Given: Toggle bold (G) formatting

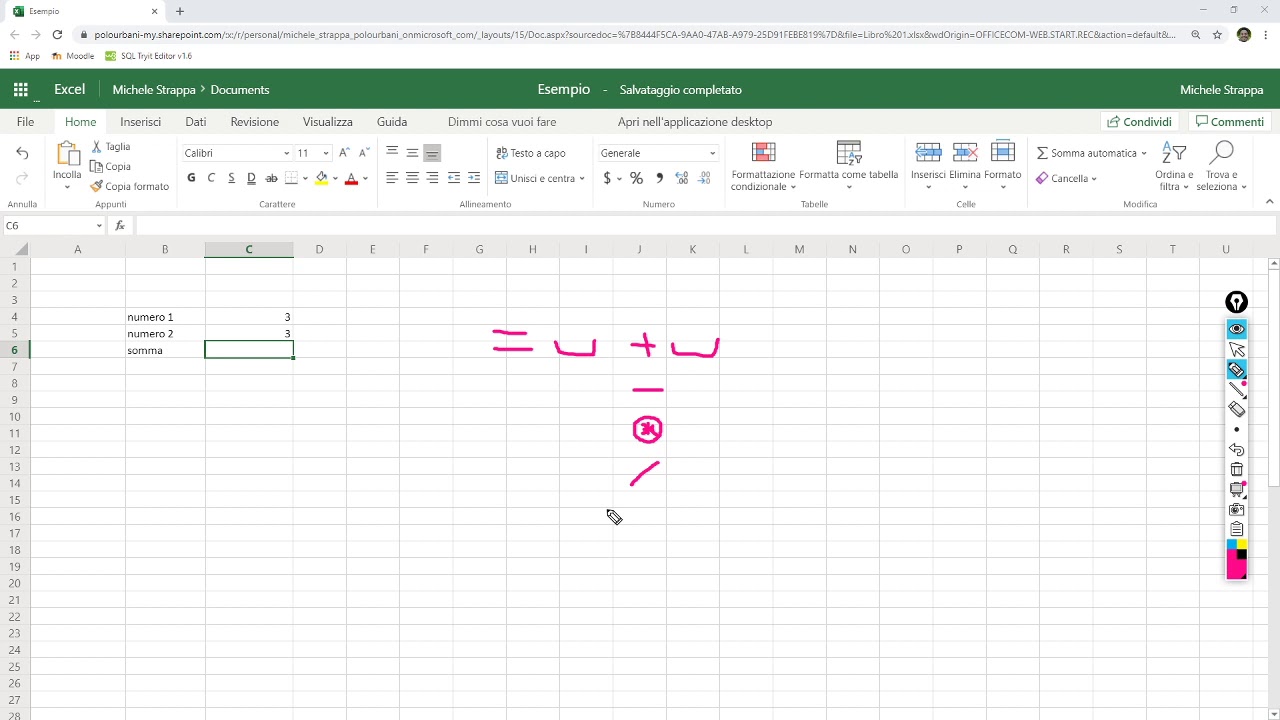Looking at the screenshot, I should [191, 178].
